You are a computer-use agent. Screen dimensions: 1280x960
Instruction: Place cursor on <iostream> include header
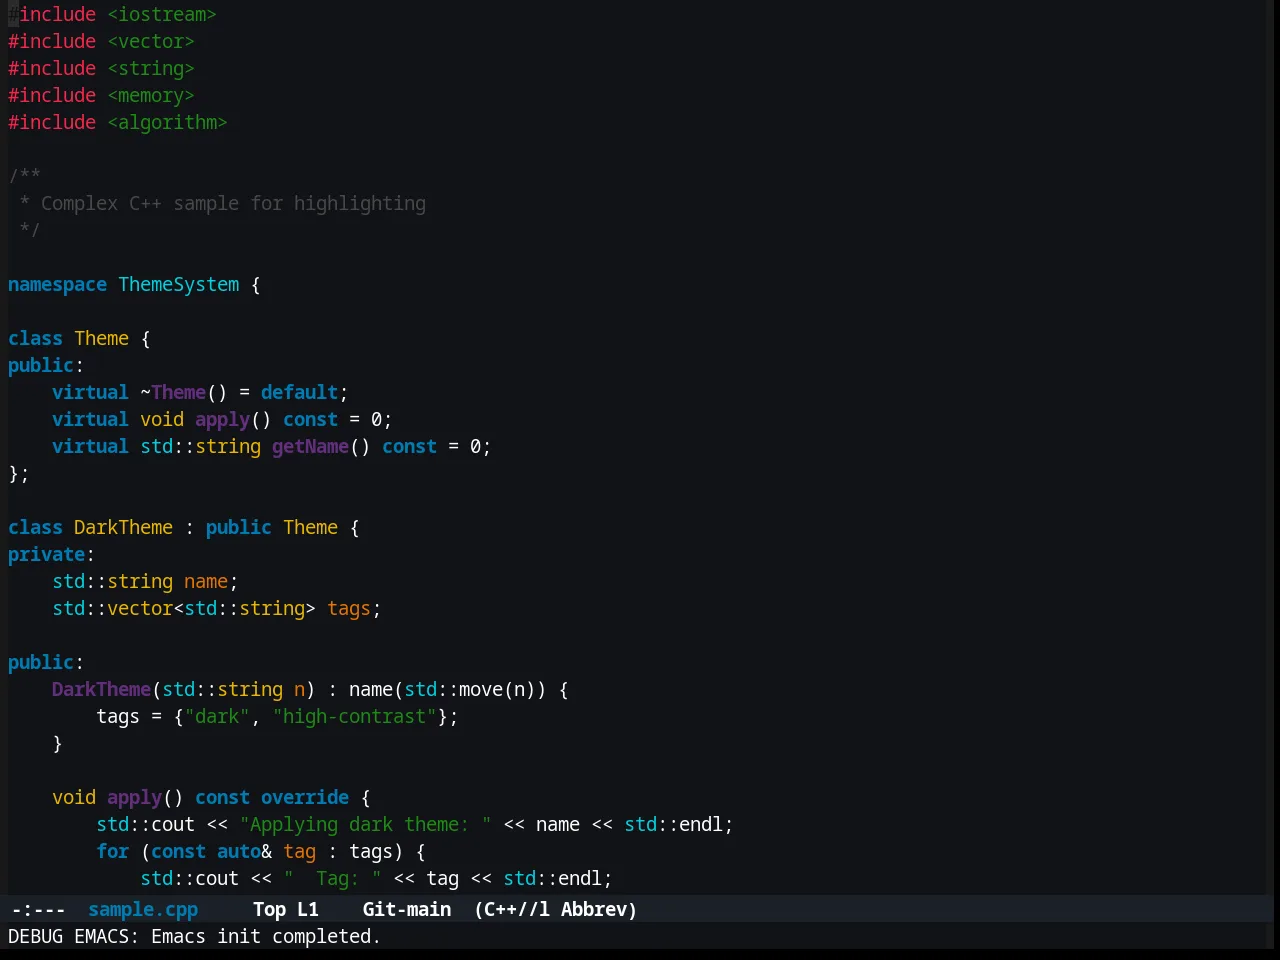162,14
